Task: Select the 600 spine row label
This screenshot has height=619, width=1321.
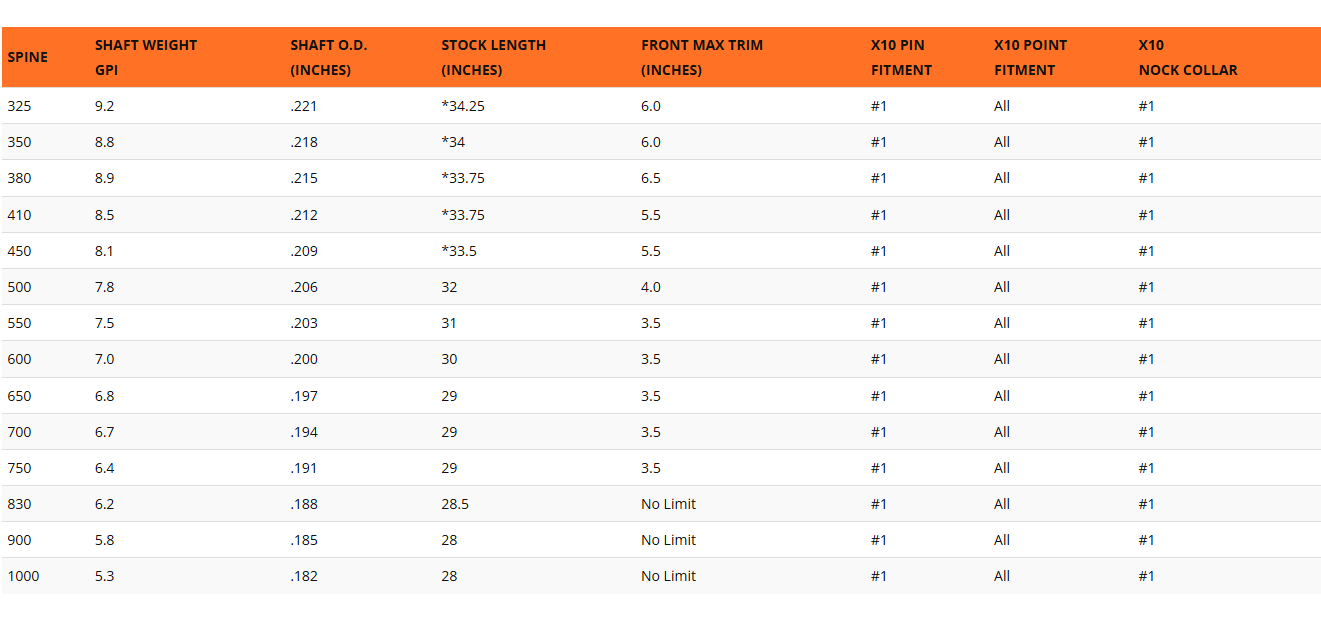Action: [19, 359]
